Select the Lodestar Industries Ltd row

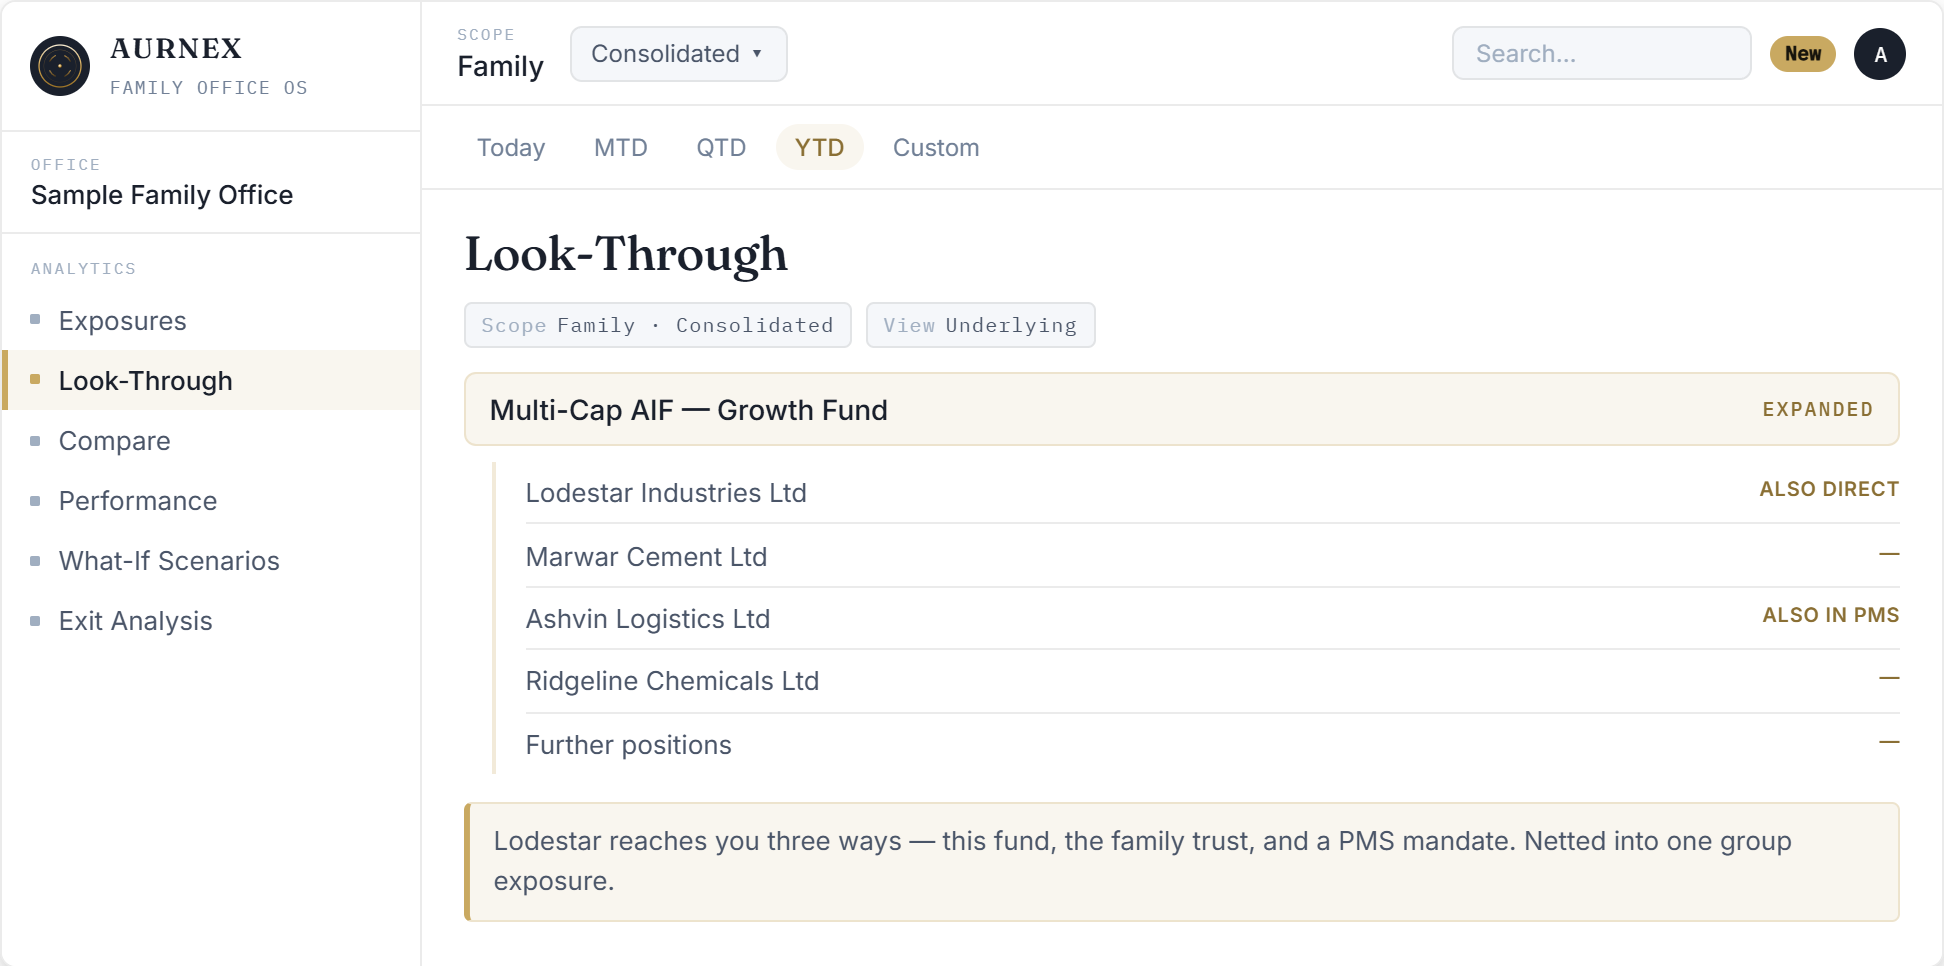click(1212, 492)
